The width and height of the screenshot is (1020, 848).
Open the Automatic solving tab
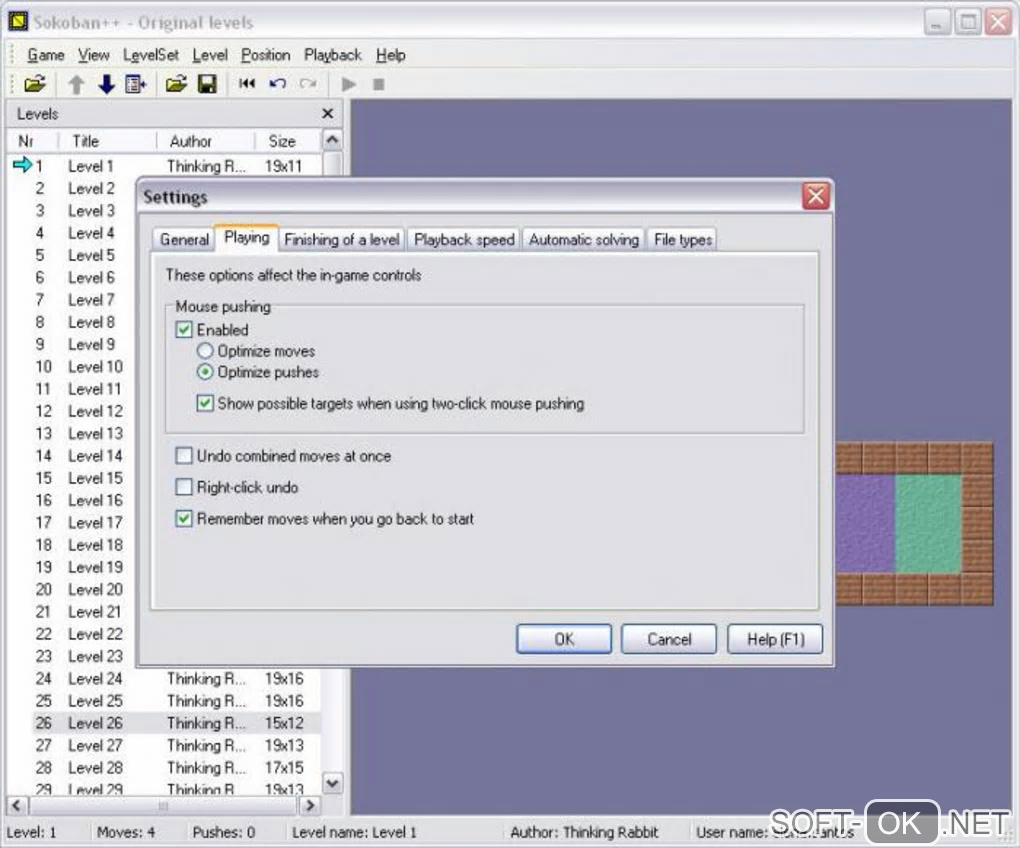(x=584, y=240)
